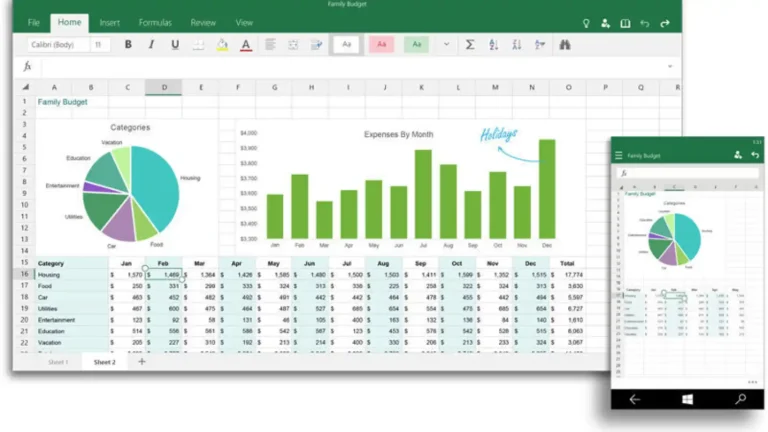The image size is (768, 432).
Task: Select column A header
Action: click(54, 87)
